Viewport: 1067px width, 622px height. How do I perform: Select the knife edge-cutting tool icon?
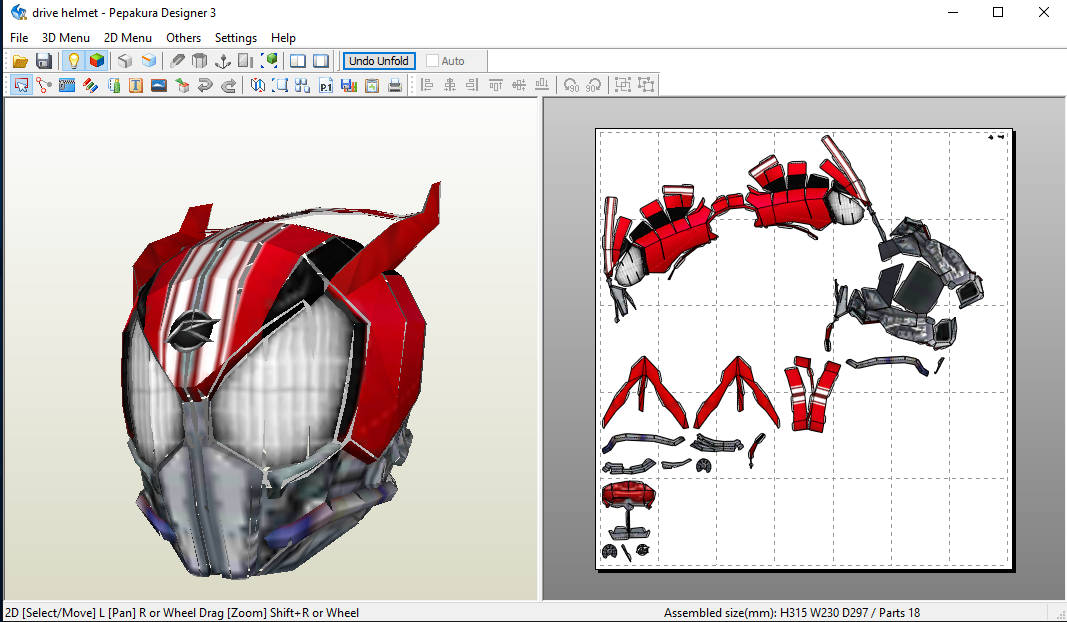(x=177, y=61)
